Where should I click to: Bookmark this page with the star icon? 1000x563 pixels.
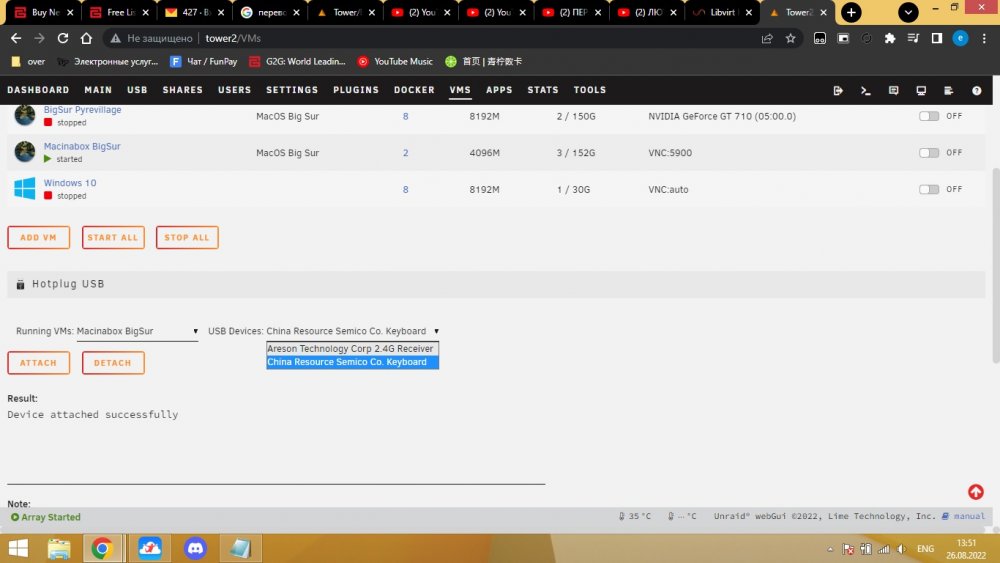click(791, 38)
